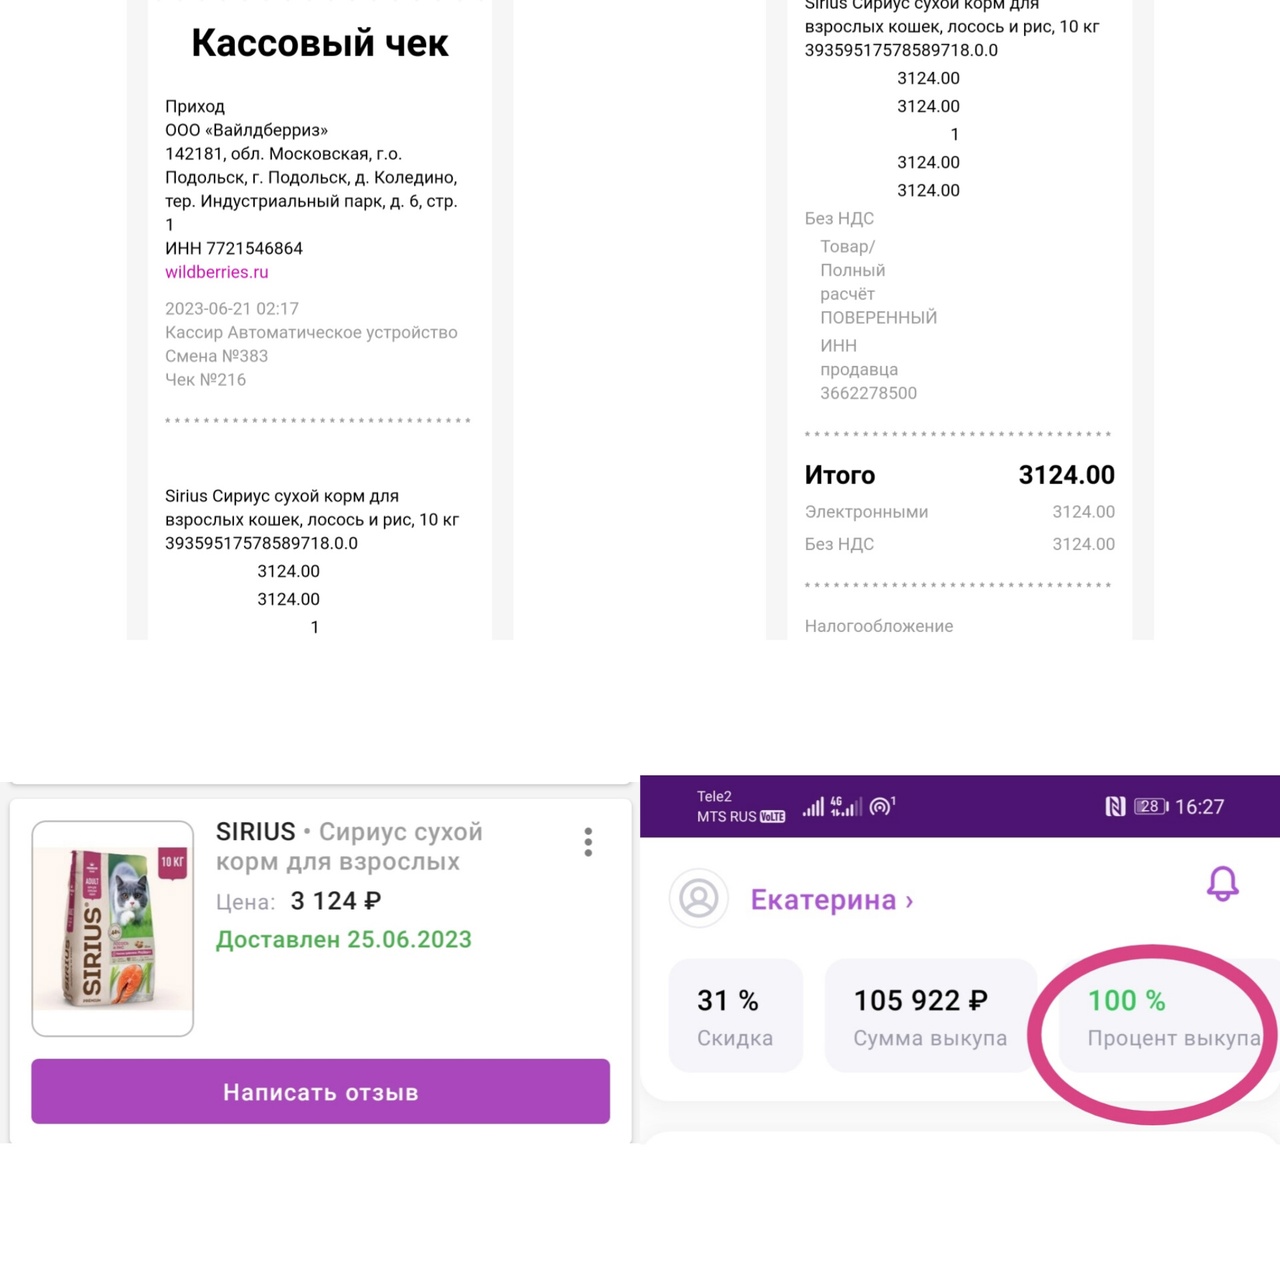The width and height of the screenshot is (1280, 1280).
Task: Tap the hotspot icon in the status bar
Action: point(881,806)
